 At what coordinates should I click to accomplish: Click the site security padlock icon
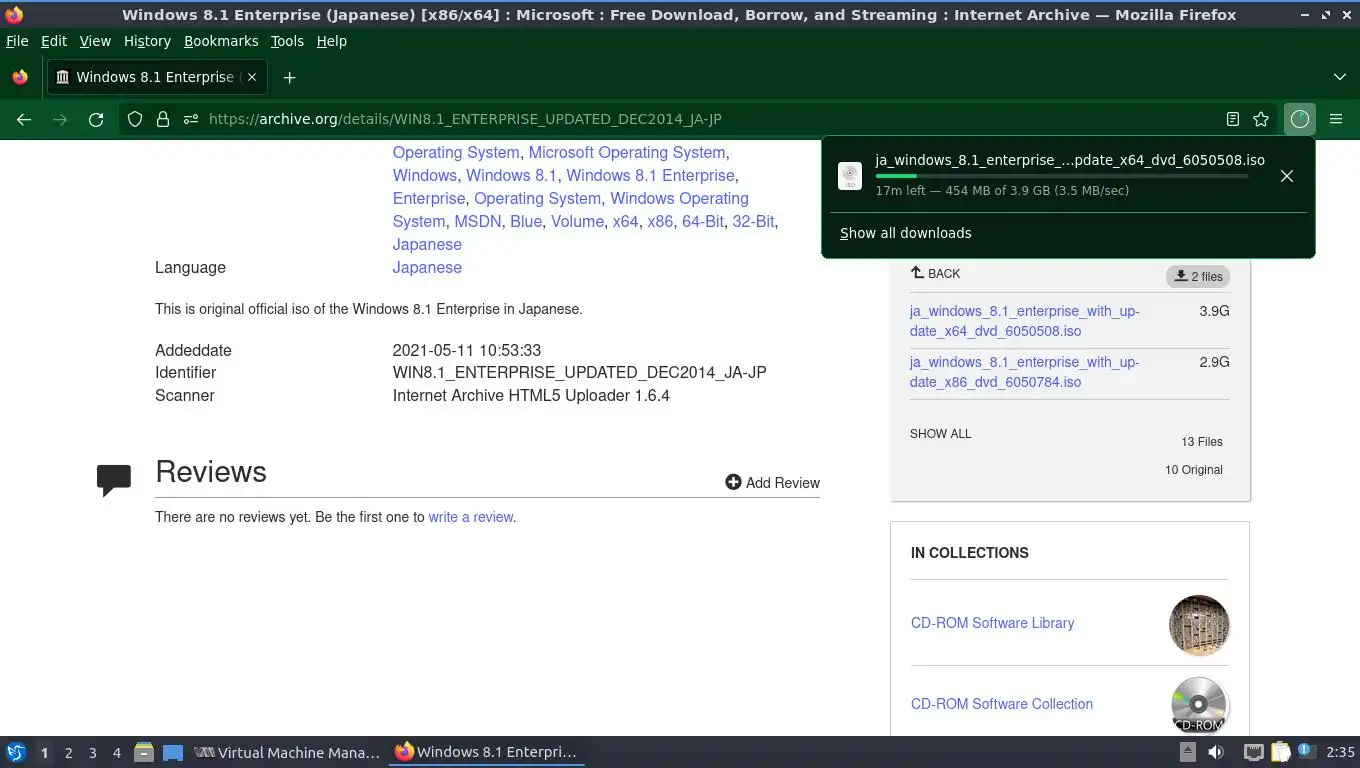point(163,119)
